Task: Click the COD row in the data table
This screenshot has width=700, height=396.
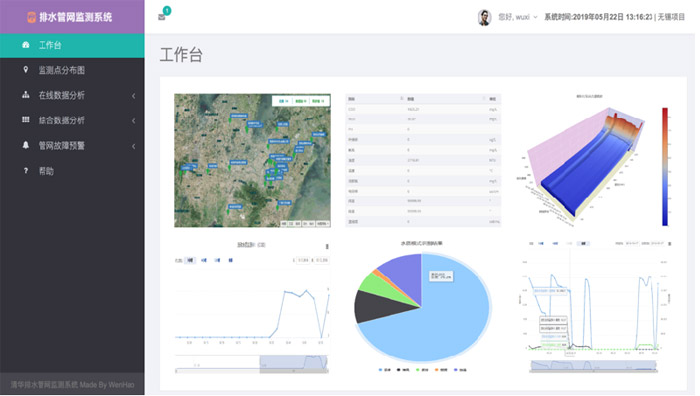Action: pos(423,109)
